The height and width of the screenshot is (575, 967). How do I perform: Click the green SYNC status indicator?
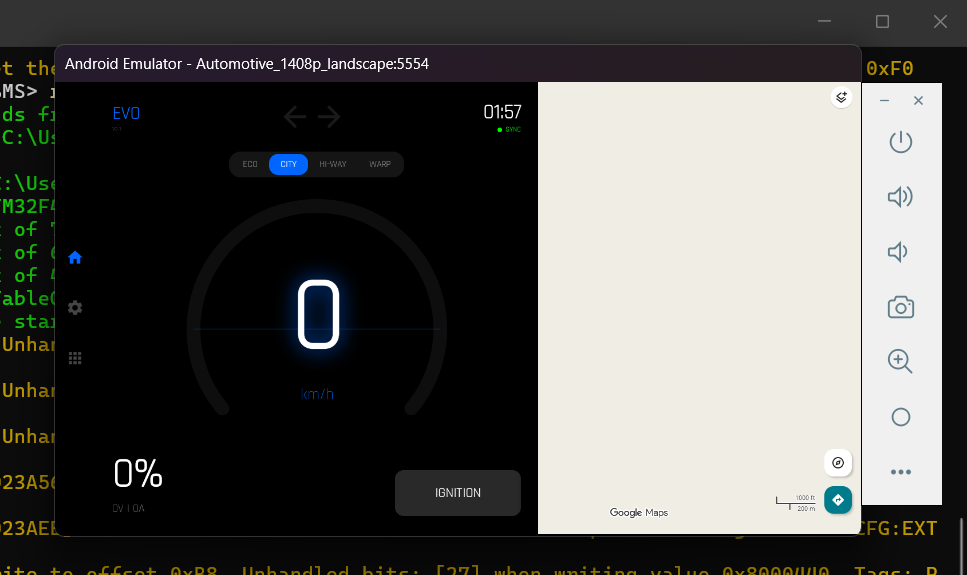tap(509, 130)
